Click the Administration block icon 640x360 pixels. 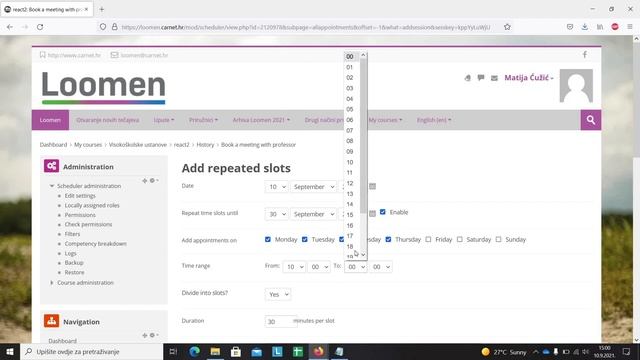coord(51,166)
